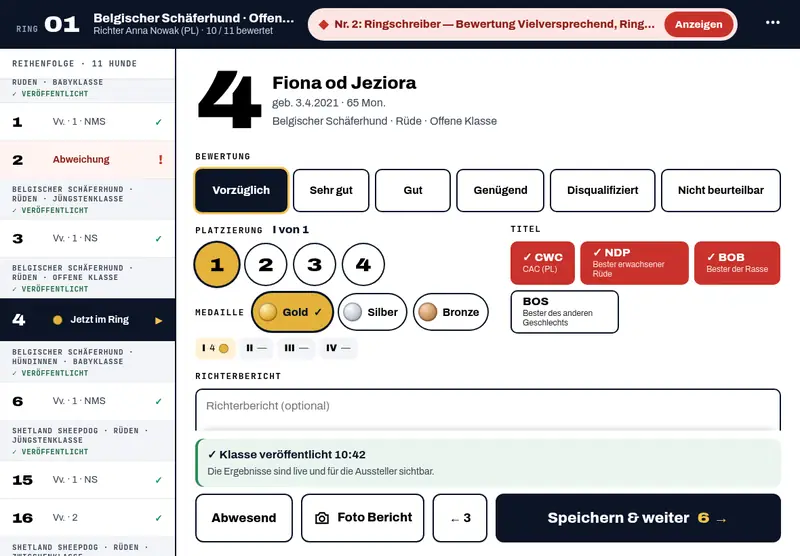Click the Hündinnen Babyklasse group header
This screenshot has width=800, height=556.
pos(87,362)
